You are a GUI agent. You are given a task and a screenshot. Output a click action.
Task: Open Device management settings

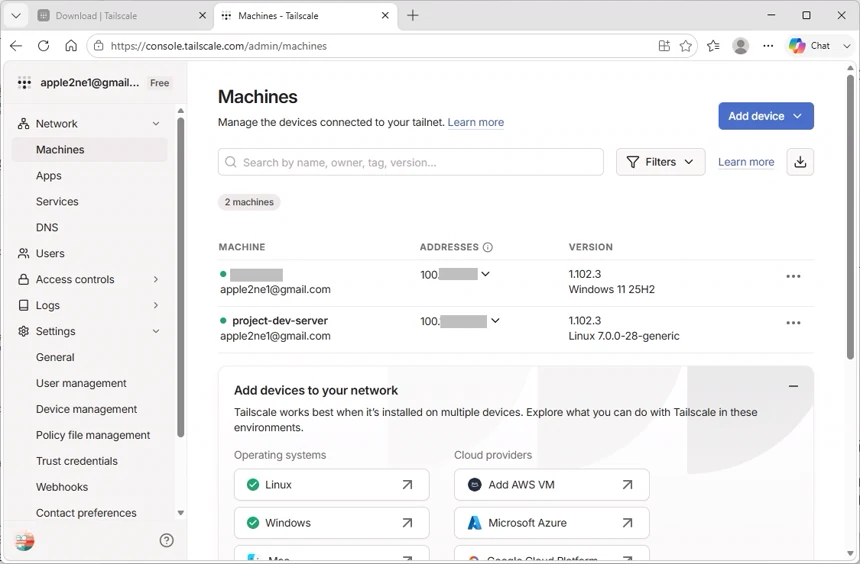(86, 409)
